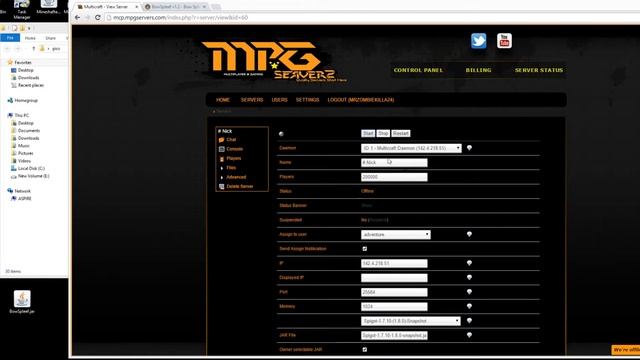Open the Spigot JAR selection dropdown
Viewport: 640px width, 360px height.
point(411,321)
